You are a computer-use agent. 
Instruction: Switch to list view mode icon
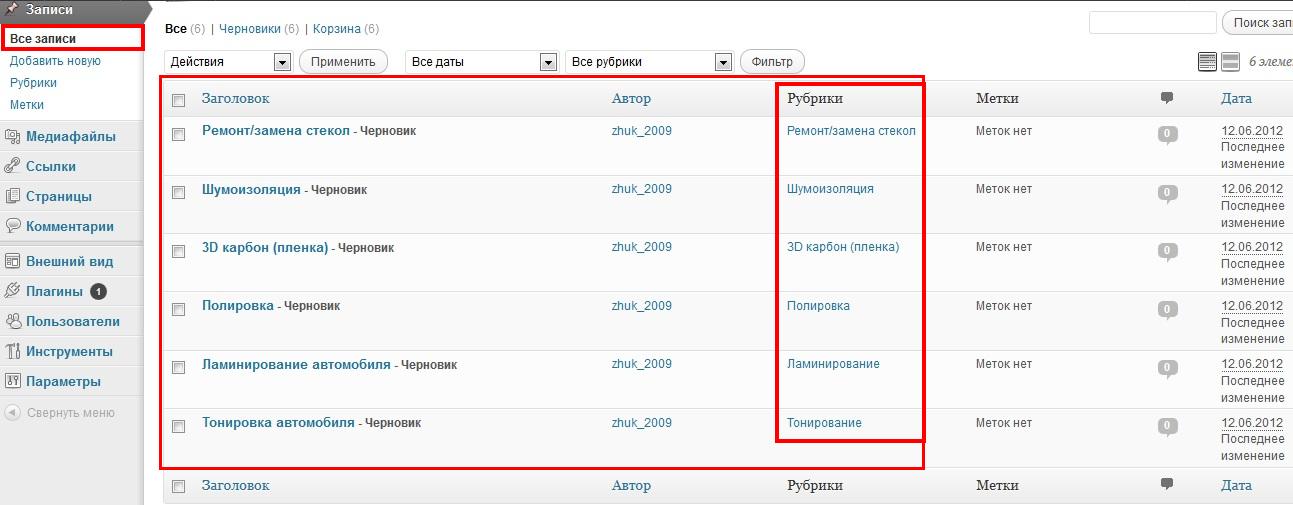(x=1207, y=62)
